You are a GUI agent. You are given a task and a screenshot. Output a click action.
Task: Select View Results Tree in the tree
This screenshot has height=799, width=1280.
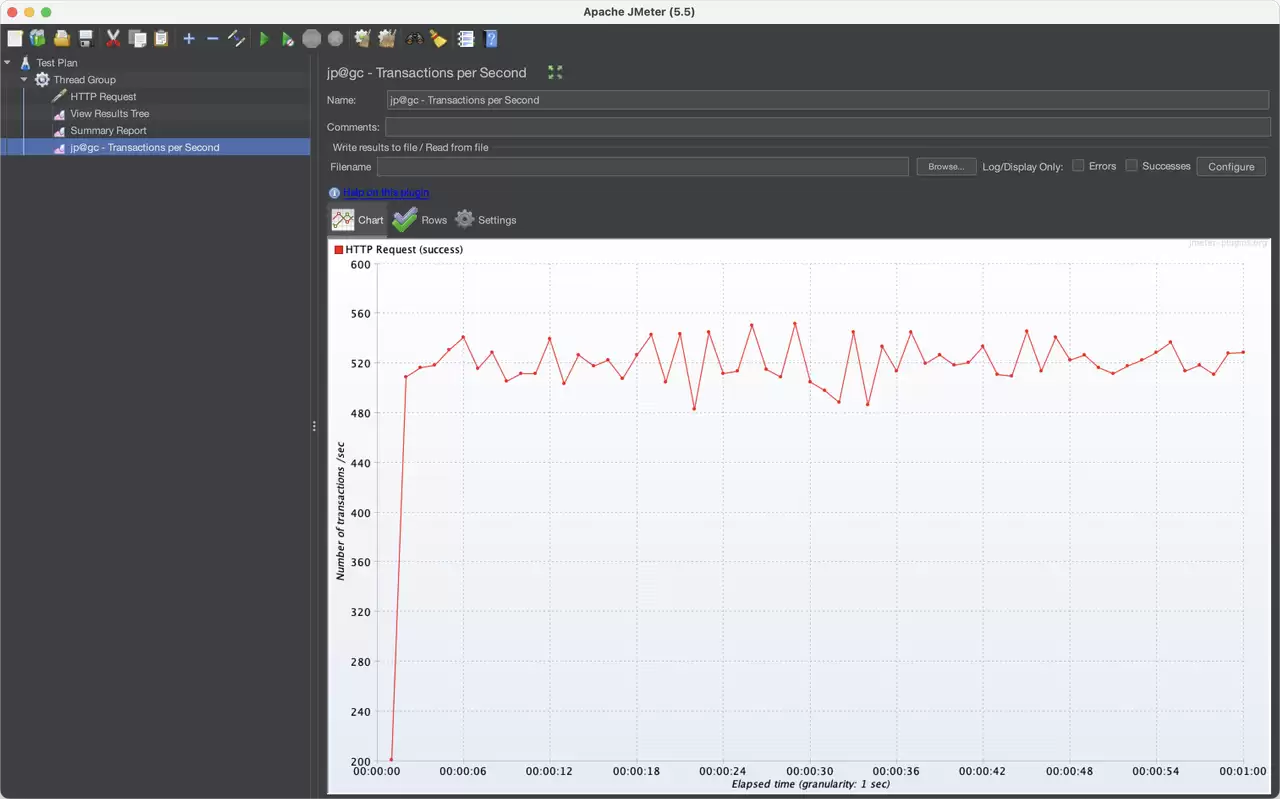pyautogui.click(x=110, y=113)
